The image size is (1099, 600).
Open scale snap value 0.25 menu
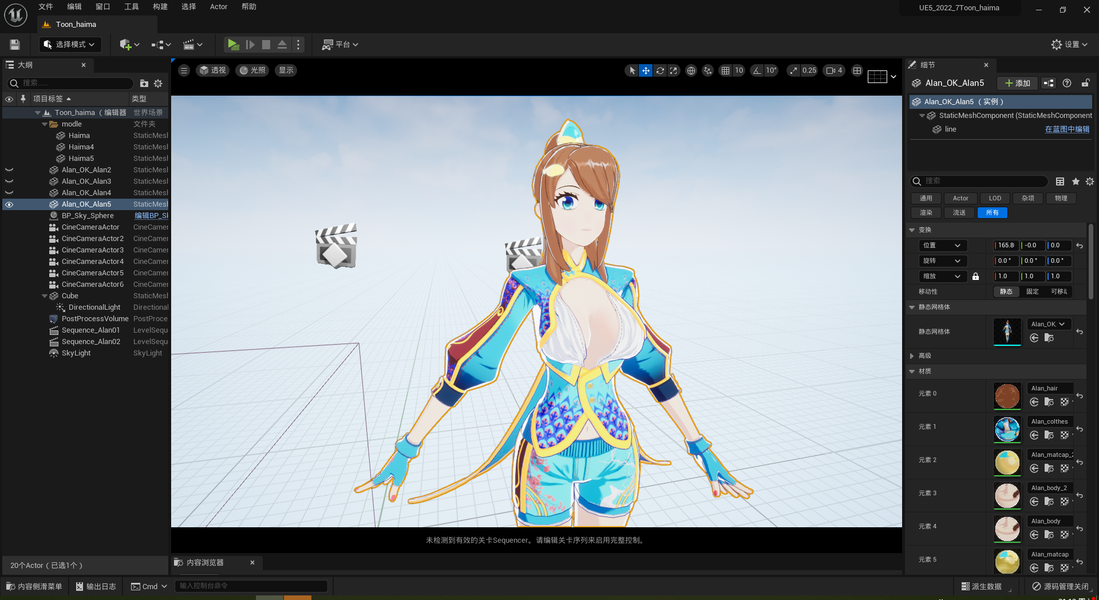pos(810,70)
